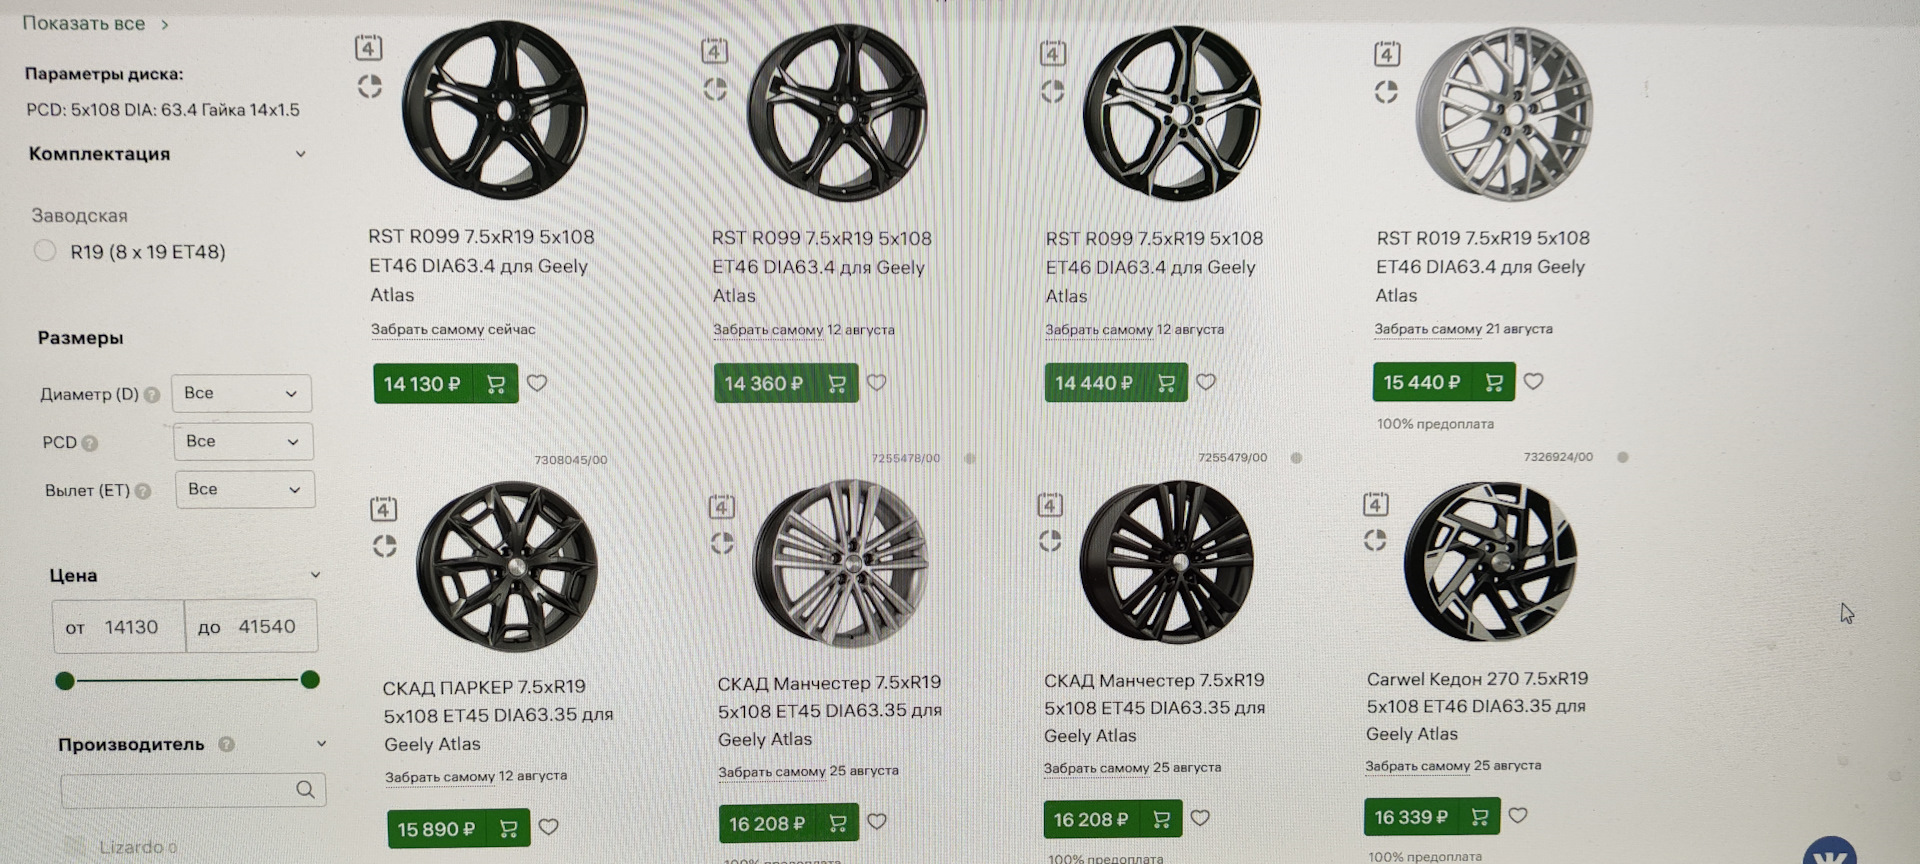Image resolution: width=1920 pixels, height=864 pixels.
Task: Add the Carwel Кедон 270 wheel to cart
Action: (x=1479, y=817)
